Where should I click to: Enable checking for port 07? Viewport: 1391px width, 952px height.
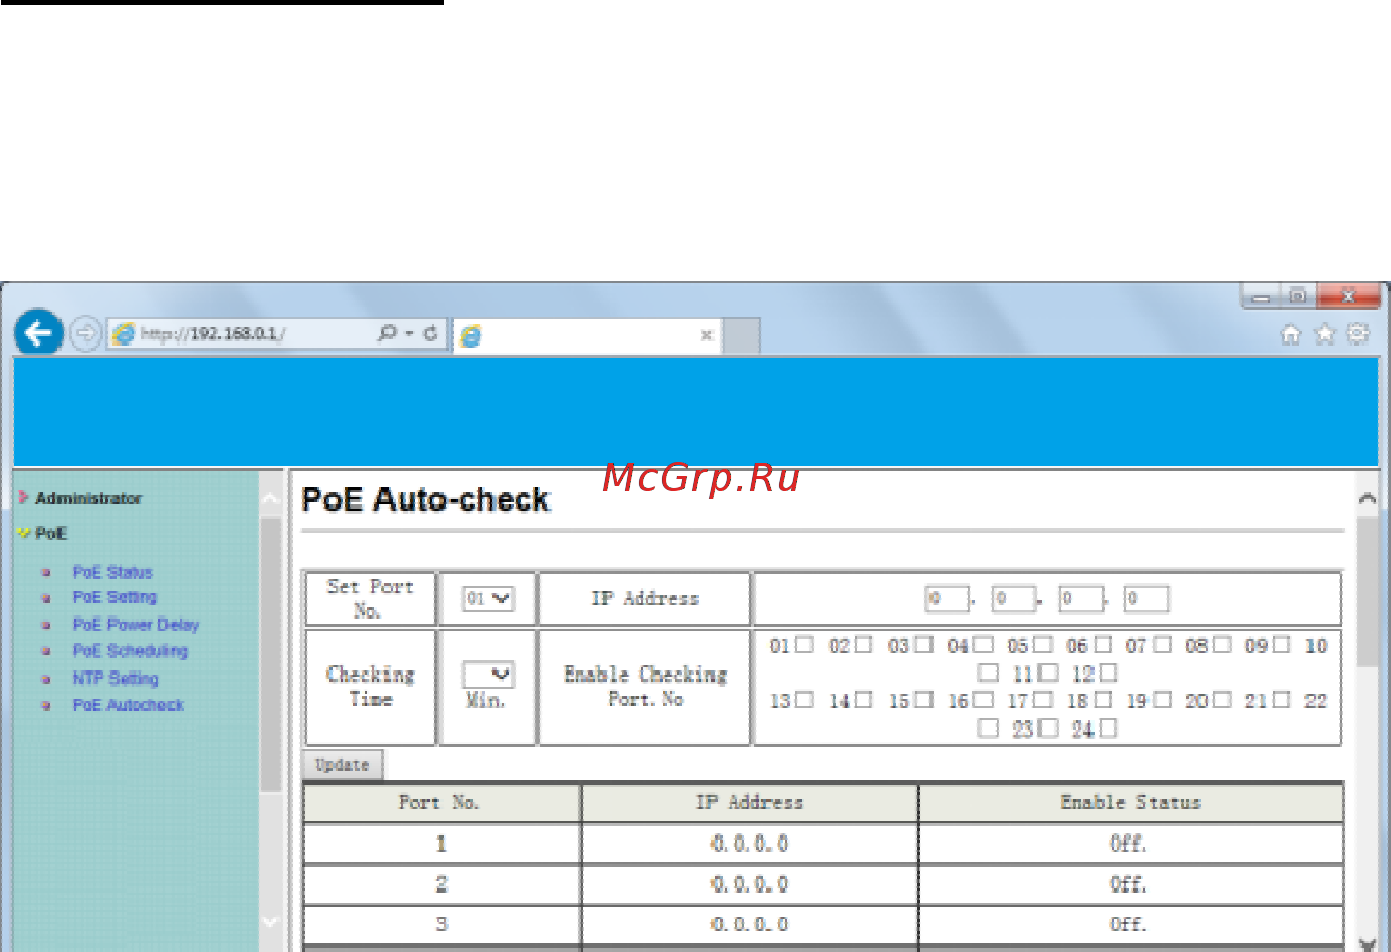point(1162,645)
